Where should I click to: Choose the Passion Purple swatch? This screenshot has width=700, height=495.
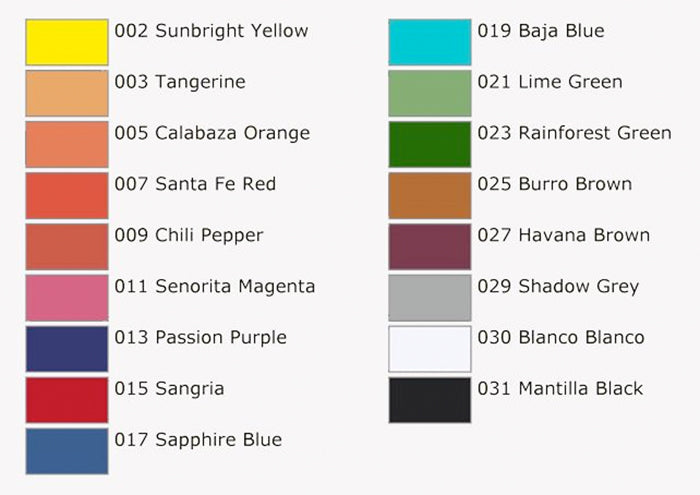pos(67,349)
